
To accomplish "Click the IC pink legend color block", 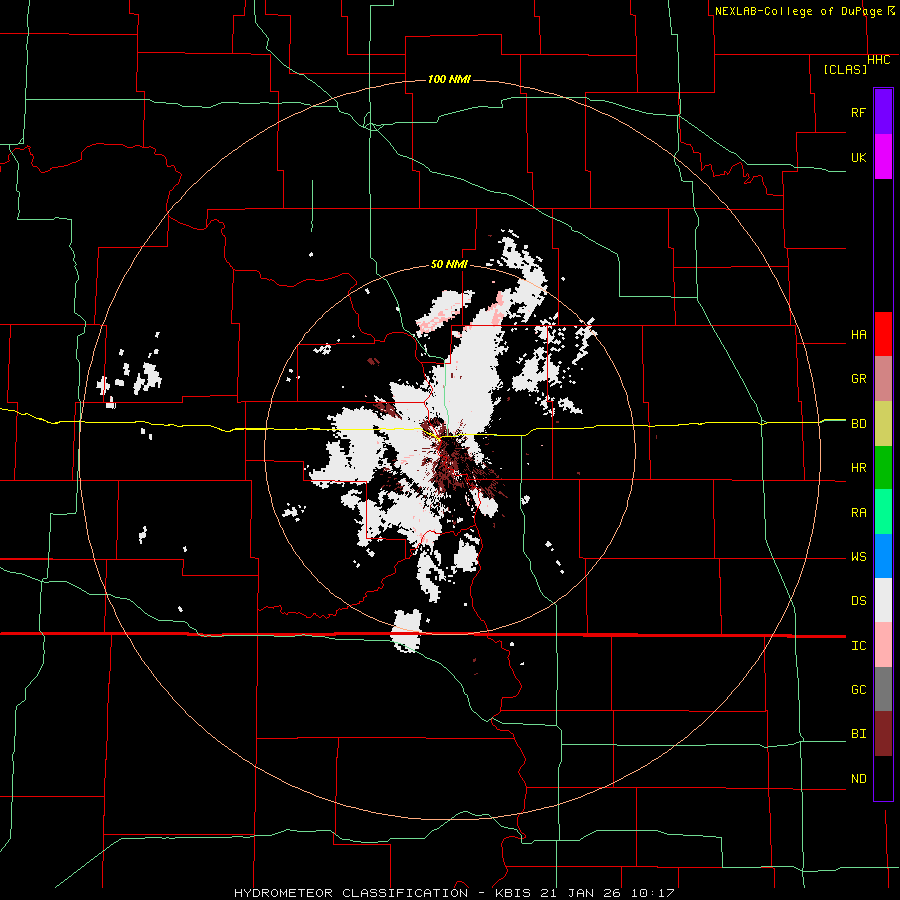I will (883, 645).
